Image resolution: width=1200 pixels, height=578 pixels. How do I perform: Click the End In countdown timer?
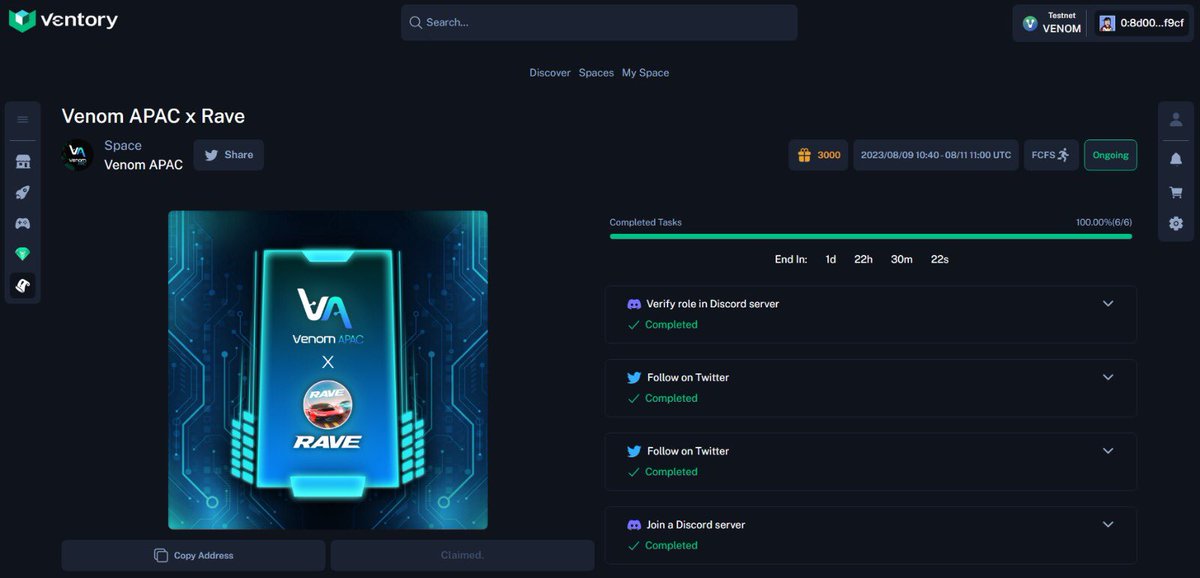tap(861, 259)
